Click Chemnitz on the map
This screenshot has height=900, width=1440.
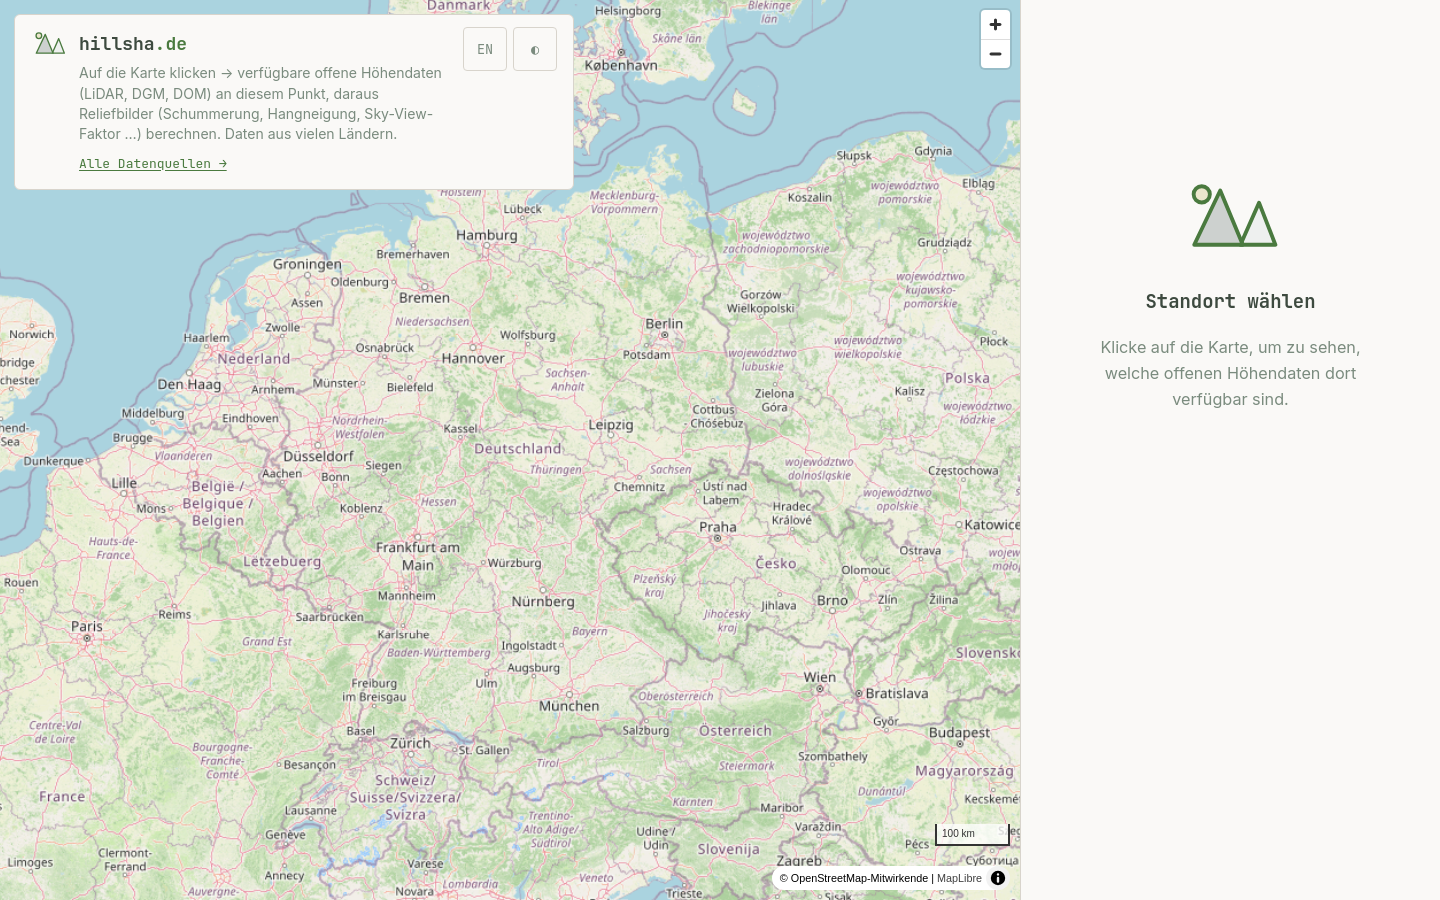pyautogui.click(x=639, y=487)
